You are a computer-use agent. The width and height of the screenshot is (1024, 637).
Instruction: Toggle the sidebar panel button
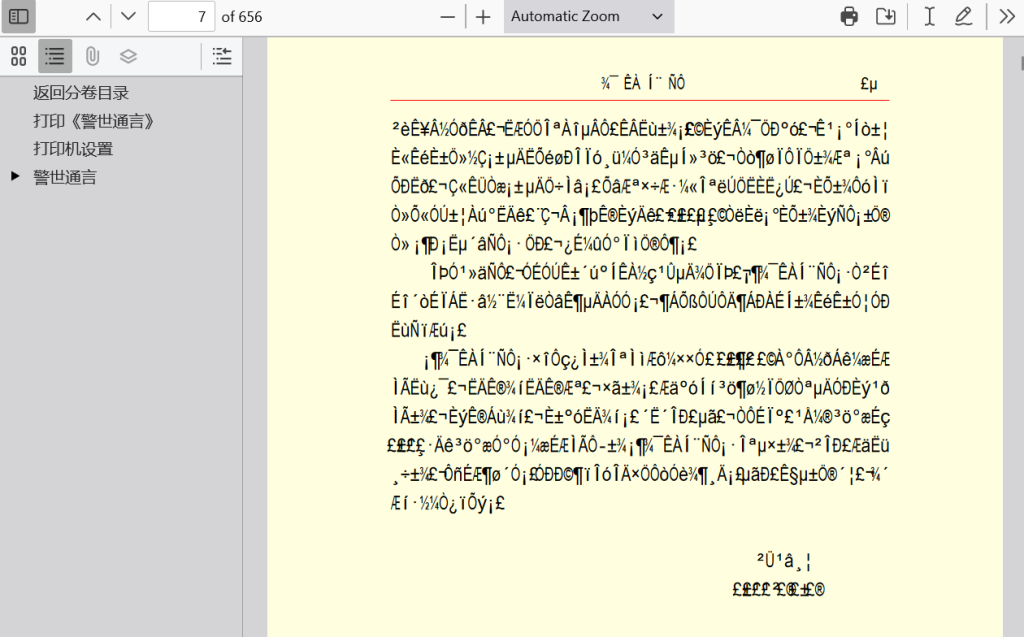[18, 16]
